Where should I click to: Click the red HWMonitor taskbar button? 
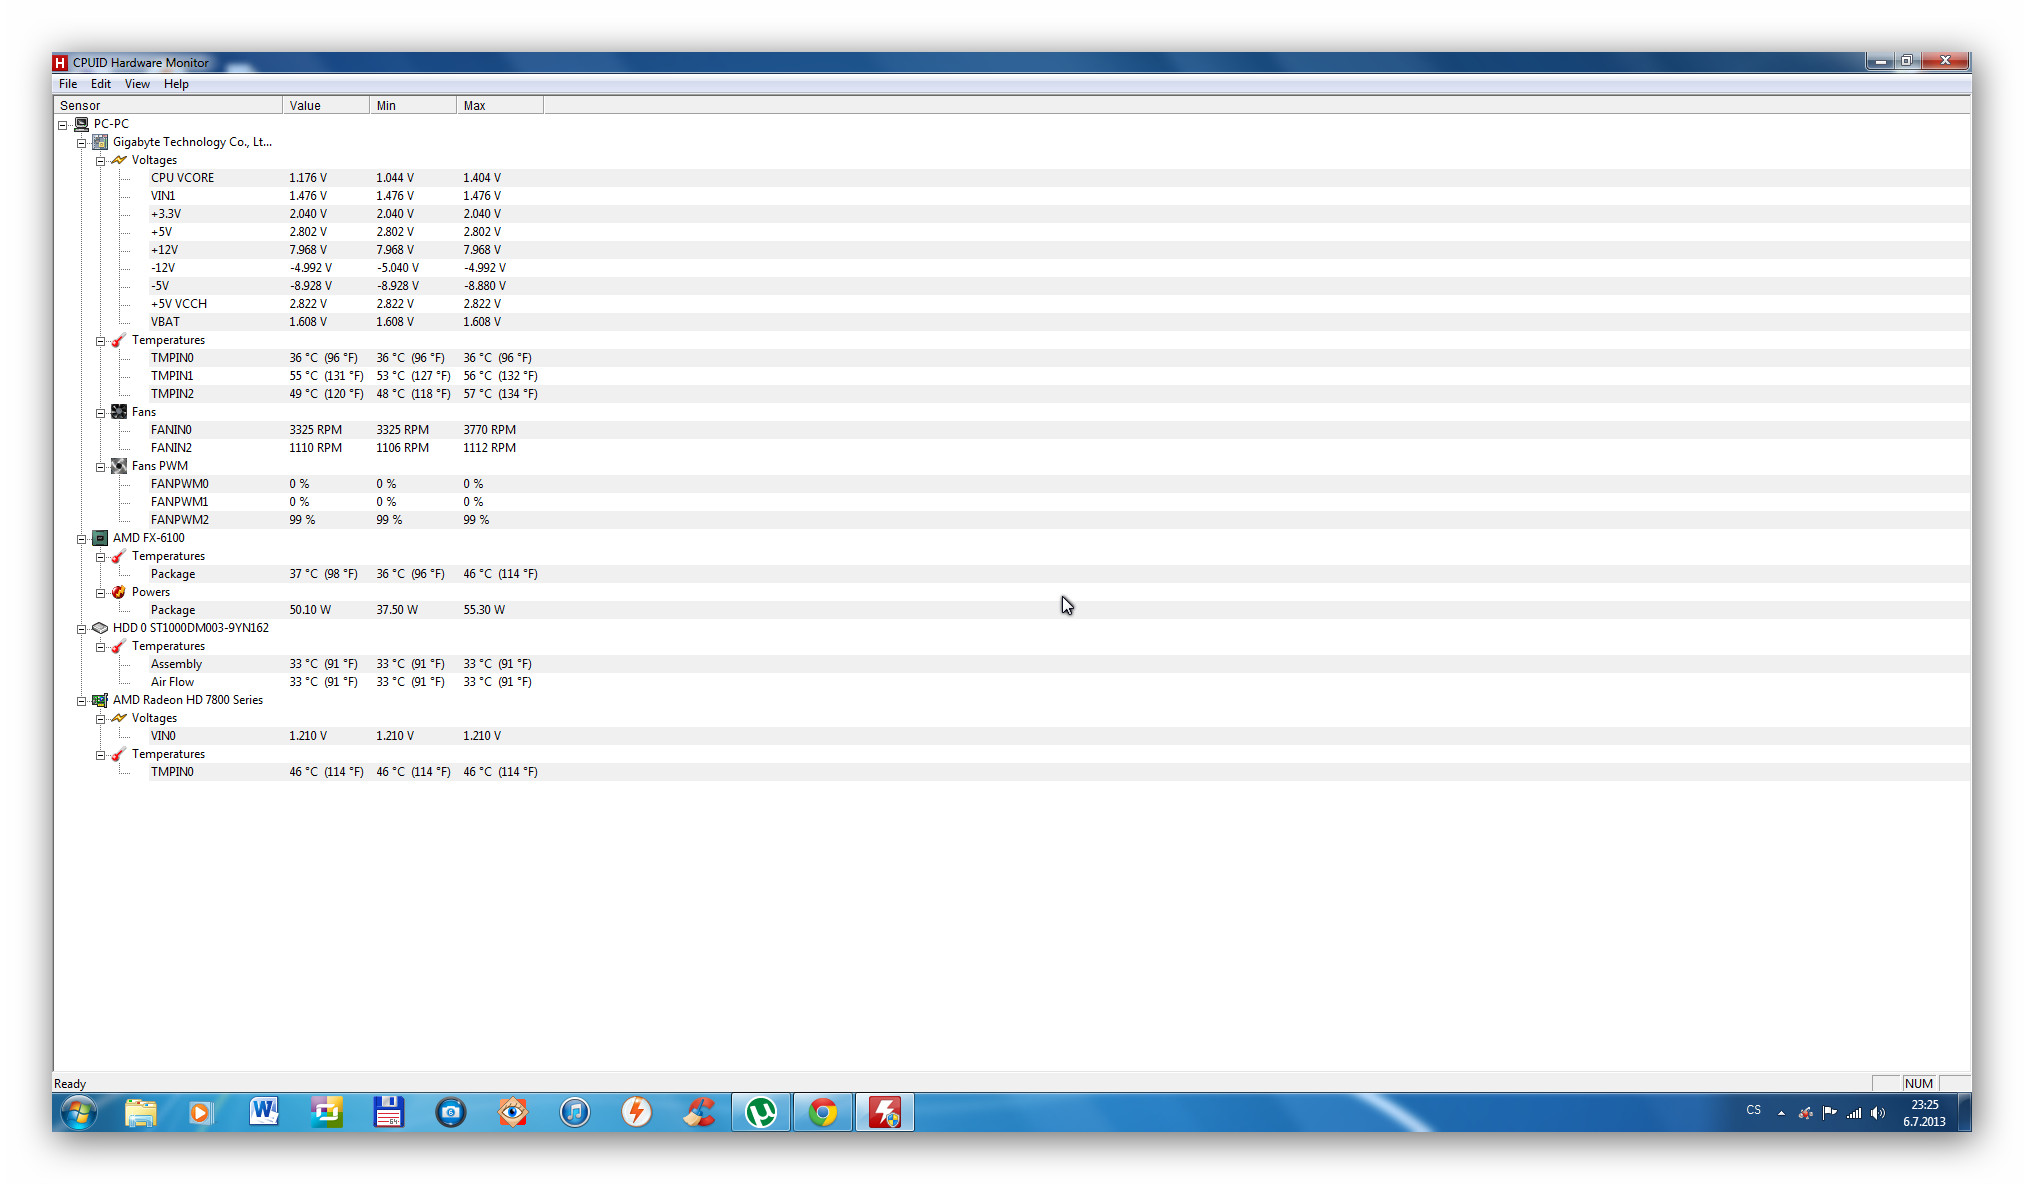(885, 1112)
